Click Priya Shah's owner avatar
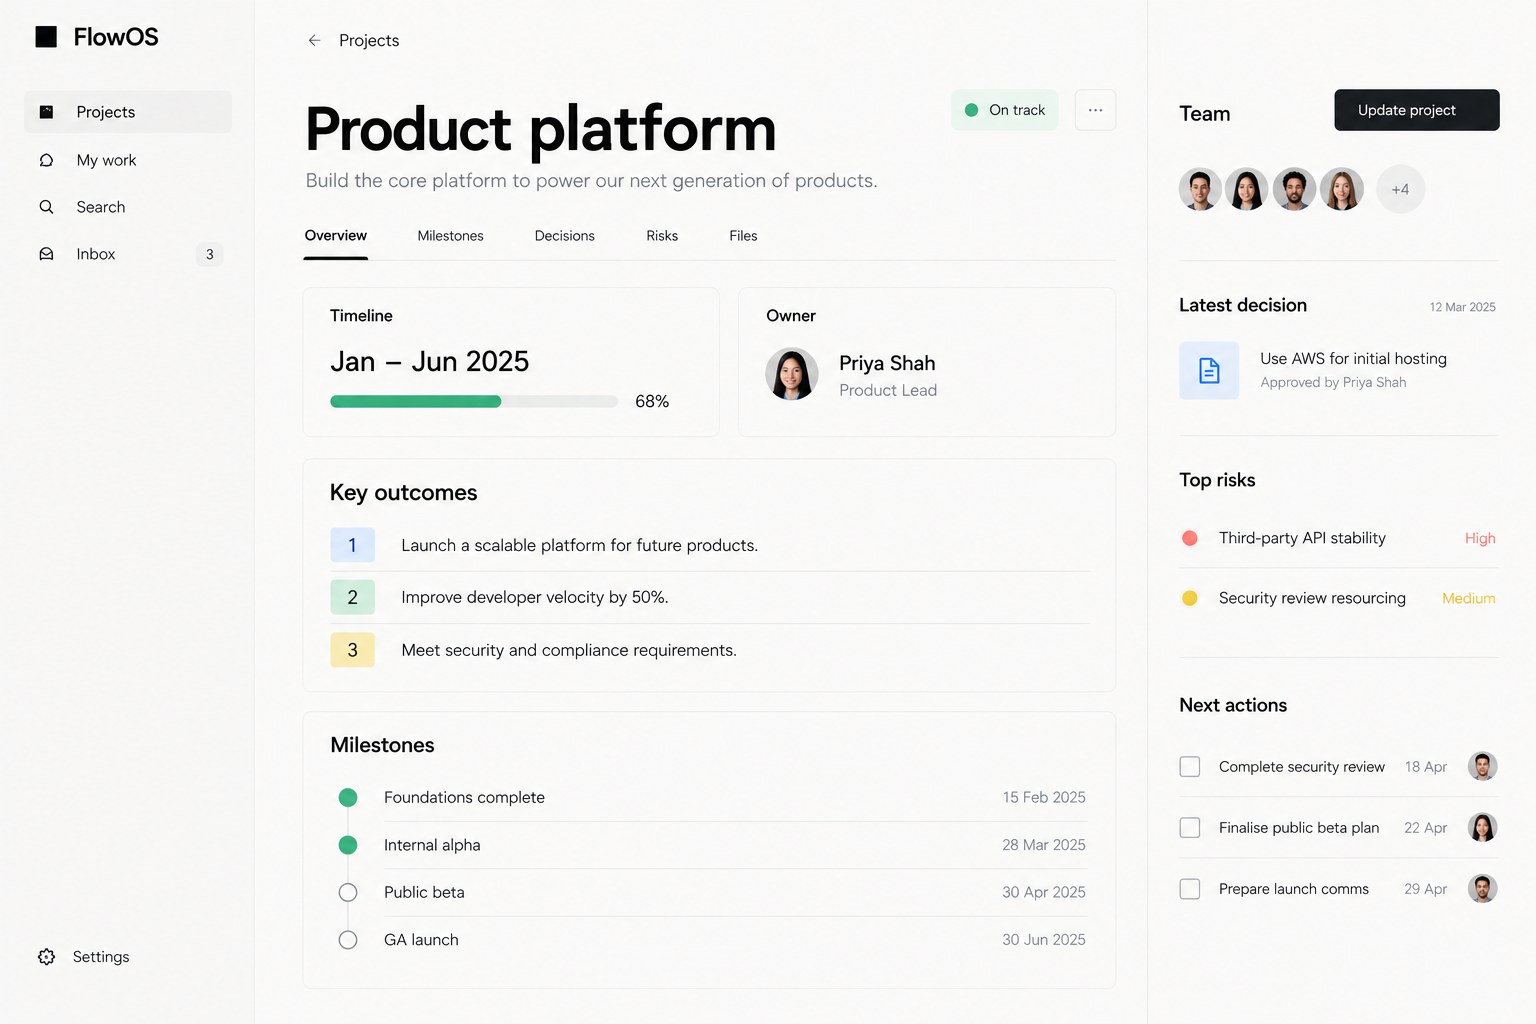 (x=792, y=374)
